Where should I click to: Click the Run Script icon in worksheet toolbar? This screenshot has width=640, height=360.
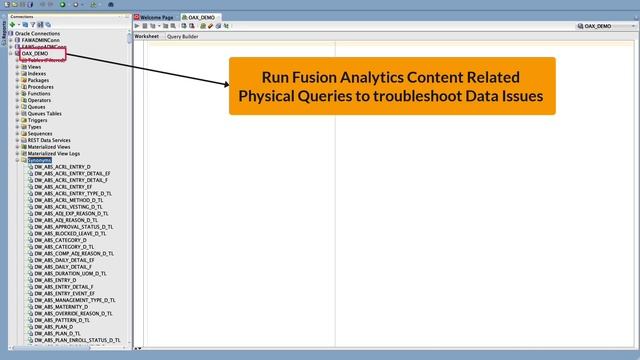[x=144, y=26]
